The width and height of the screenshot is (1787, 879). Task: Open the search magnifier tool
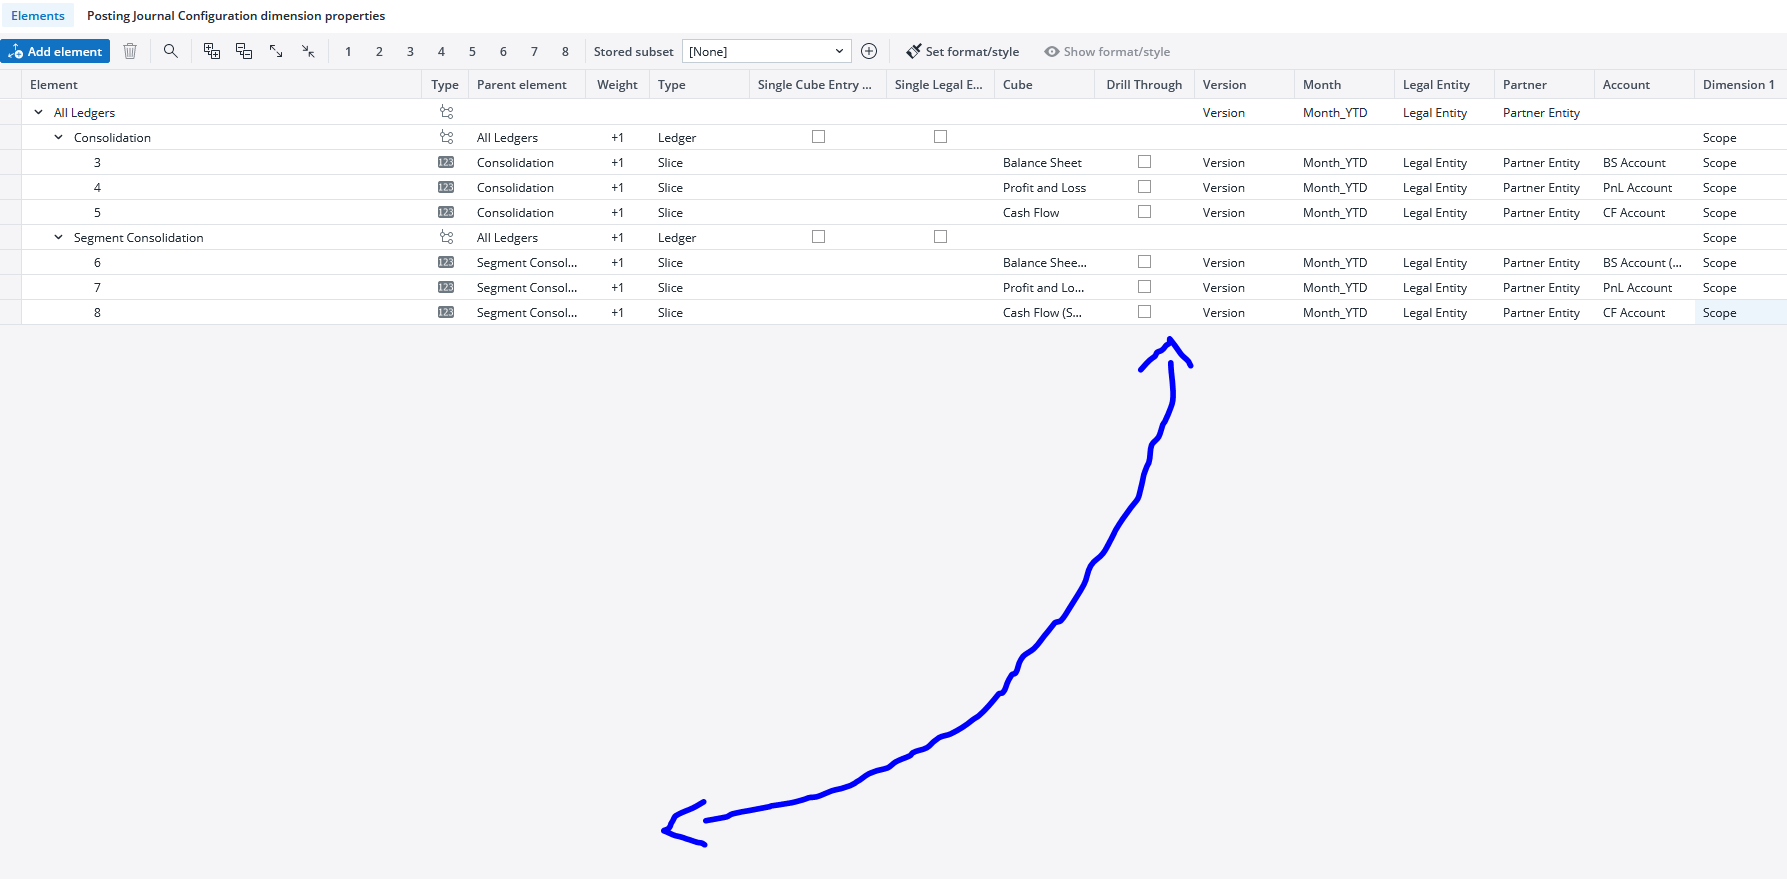pos(171,51)
